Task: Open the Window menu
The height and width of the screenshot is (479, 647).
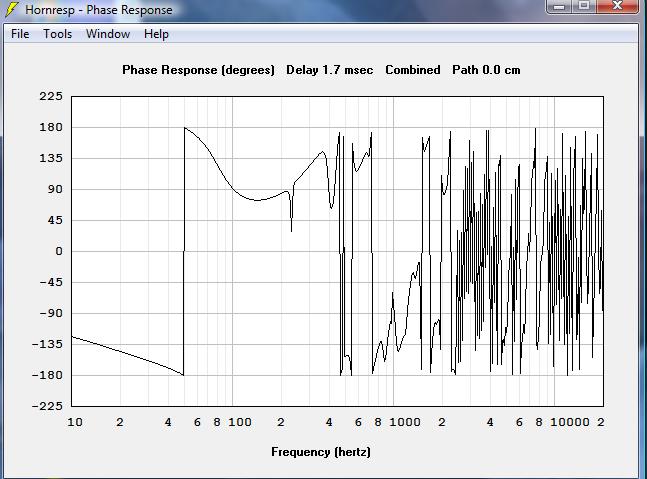Action: tap(108, 34)
